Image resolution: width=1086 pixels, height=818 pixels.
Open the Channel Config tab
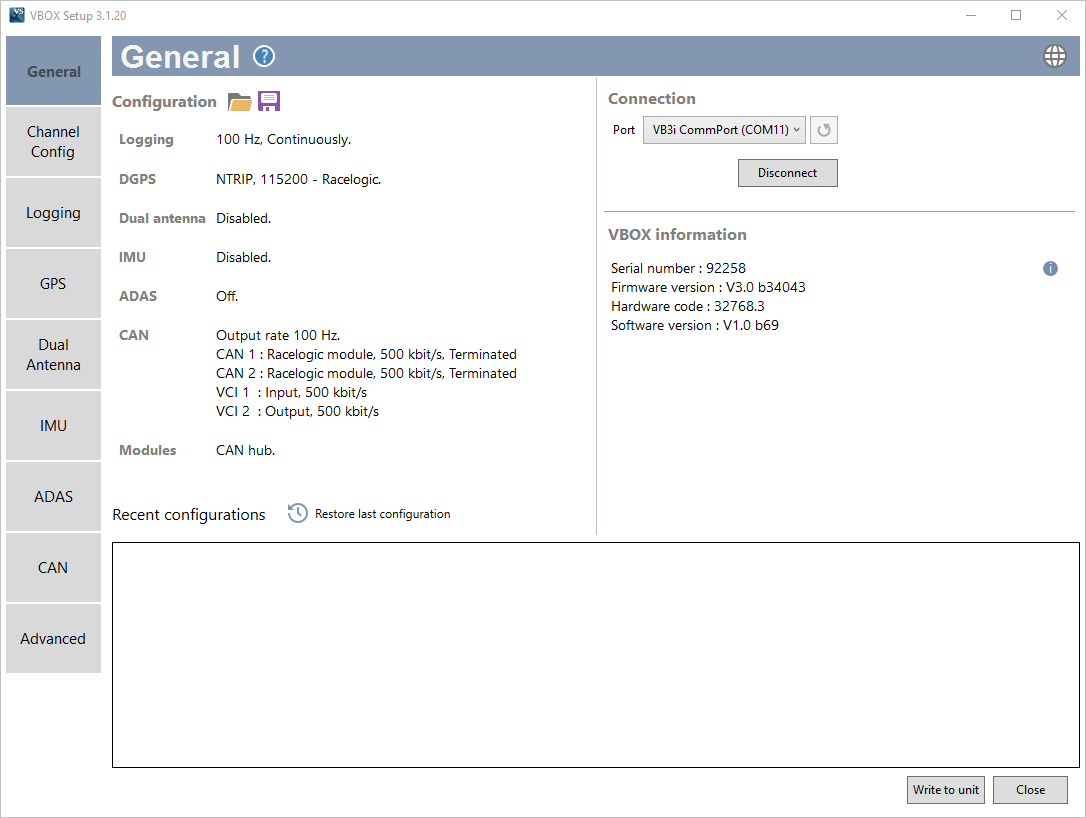coord(53,142)
